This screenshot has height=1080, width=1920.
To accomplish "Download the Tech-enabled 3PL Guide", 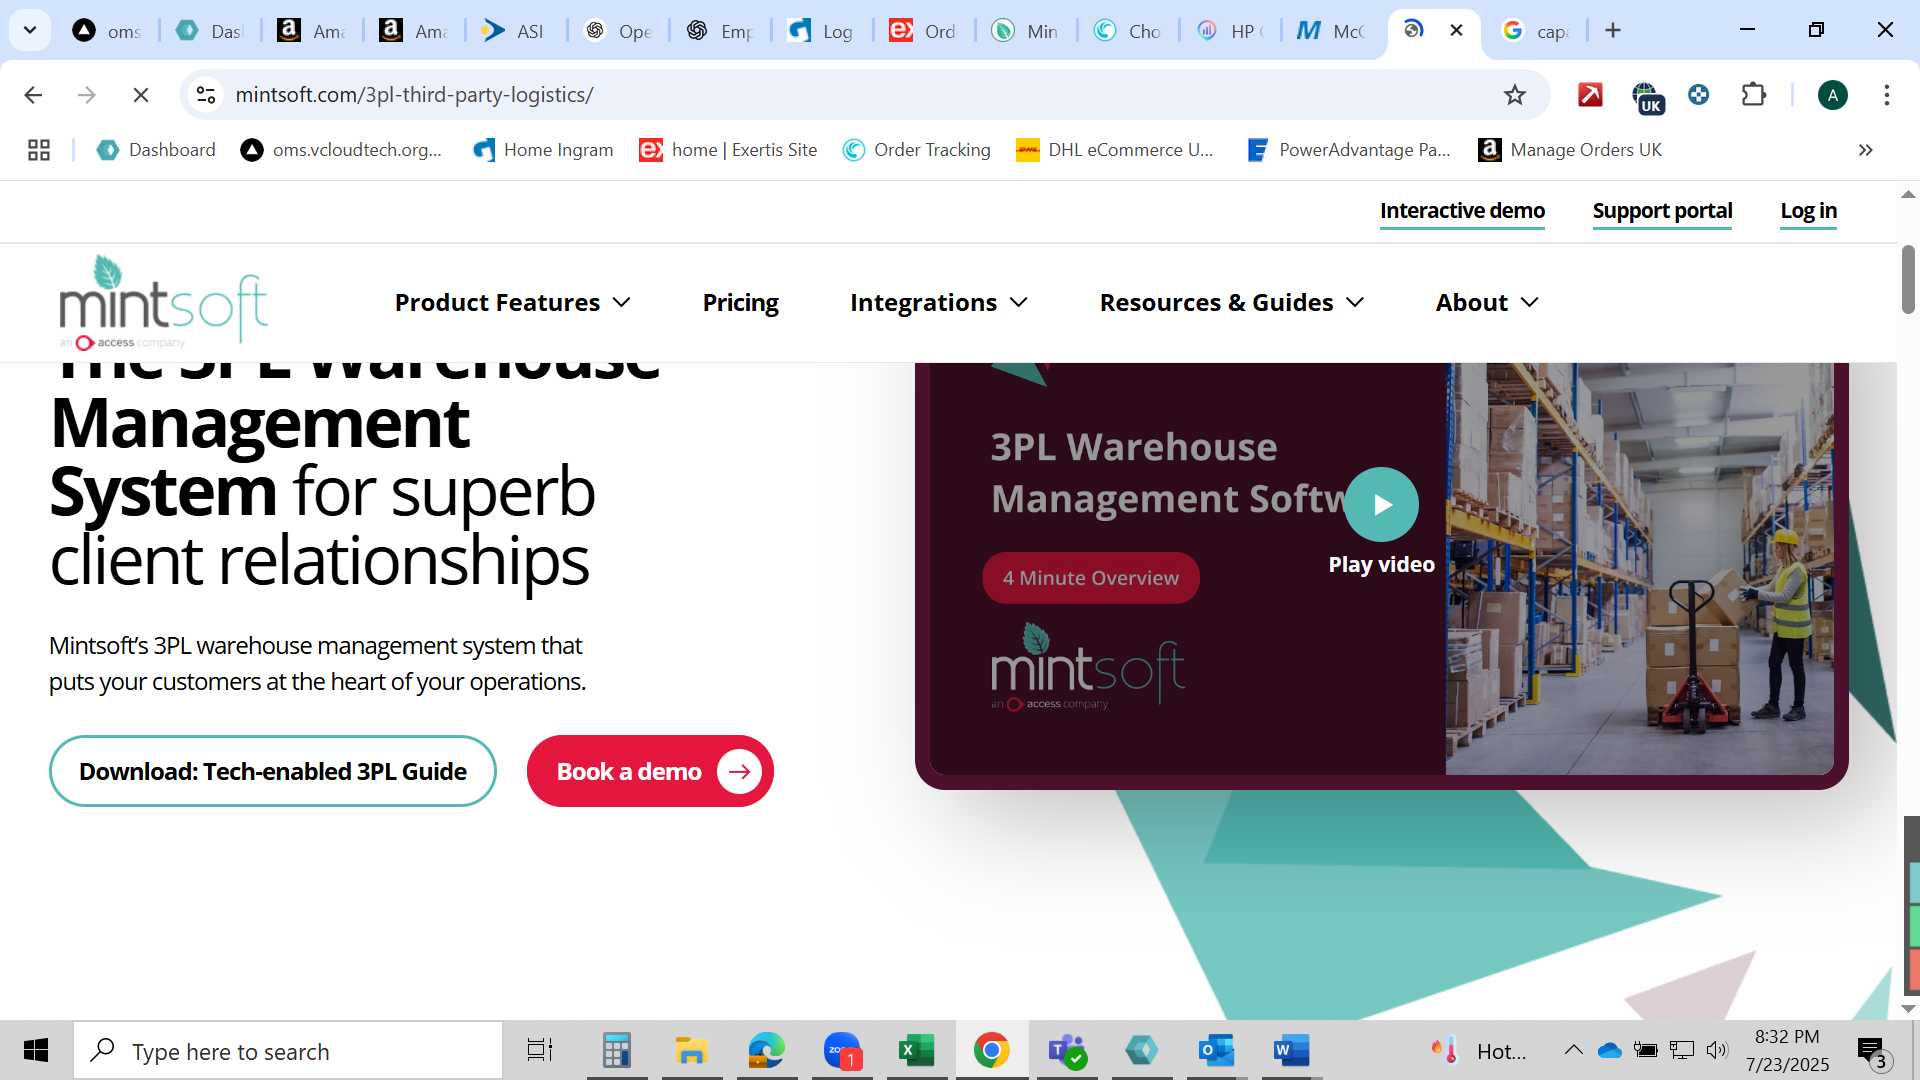I will point(272,771).
